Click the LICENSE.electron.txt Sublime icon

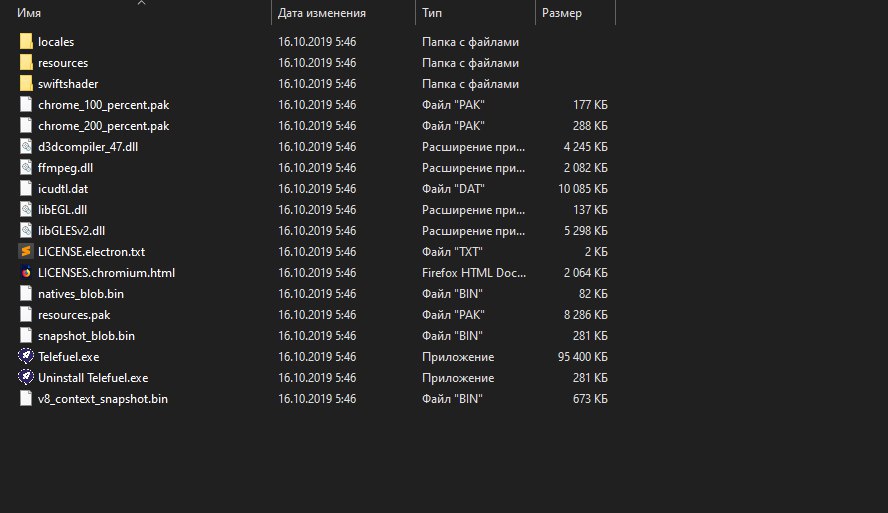pyautogui.click(x=26, y=252)
